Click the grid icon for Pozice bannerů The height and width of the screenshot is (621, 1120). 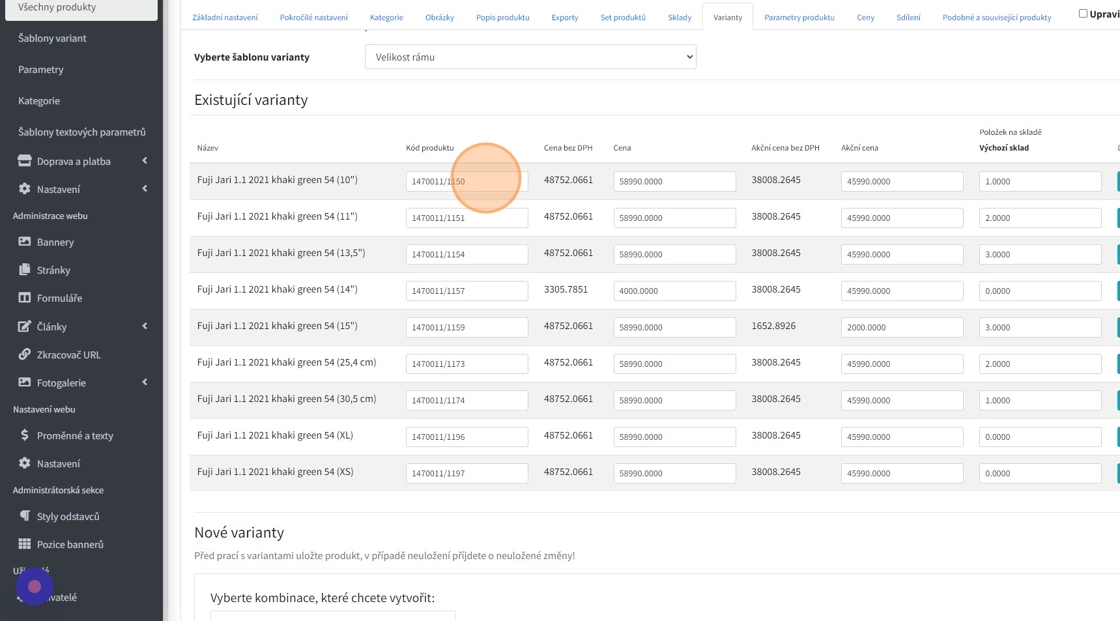tap(25, 545)
